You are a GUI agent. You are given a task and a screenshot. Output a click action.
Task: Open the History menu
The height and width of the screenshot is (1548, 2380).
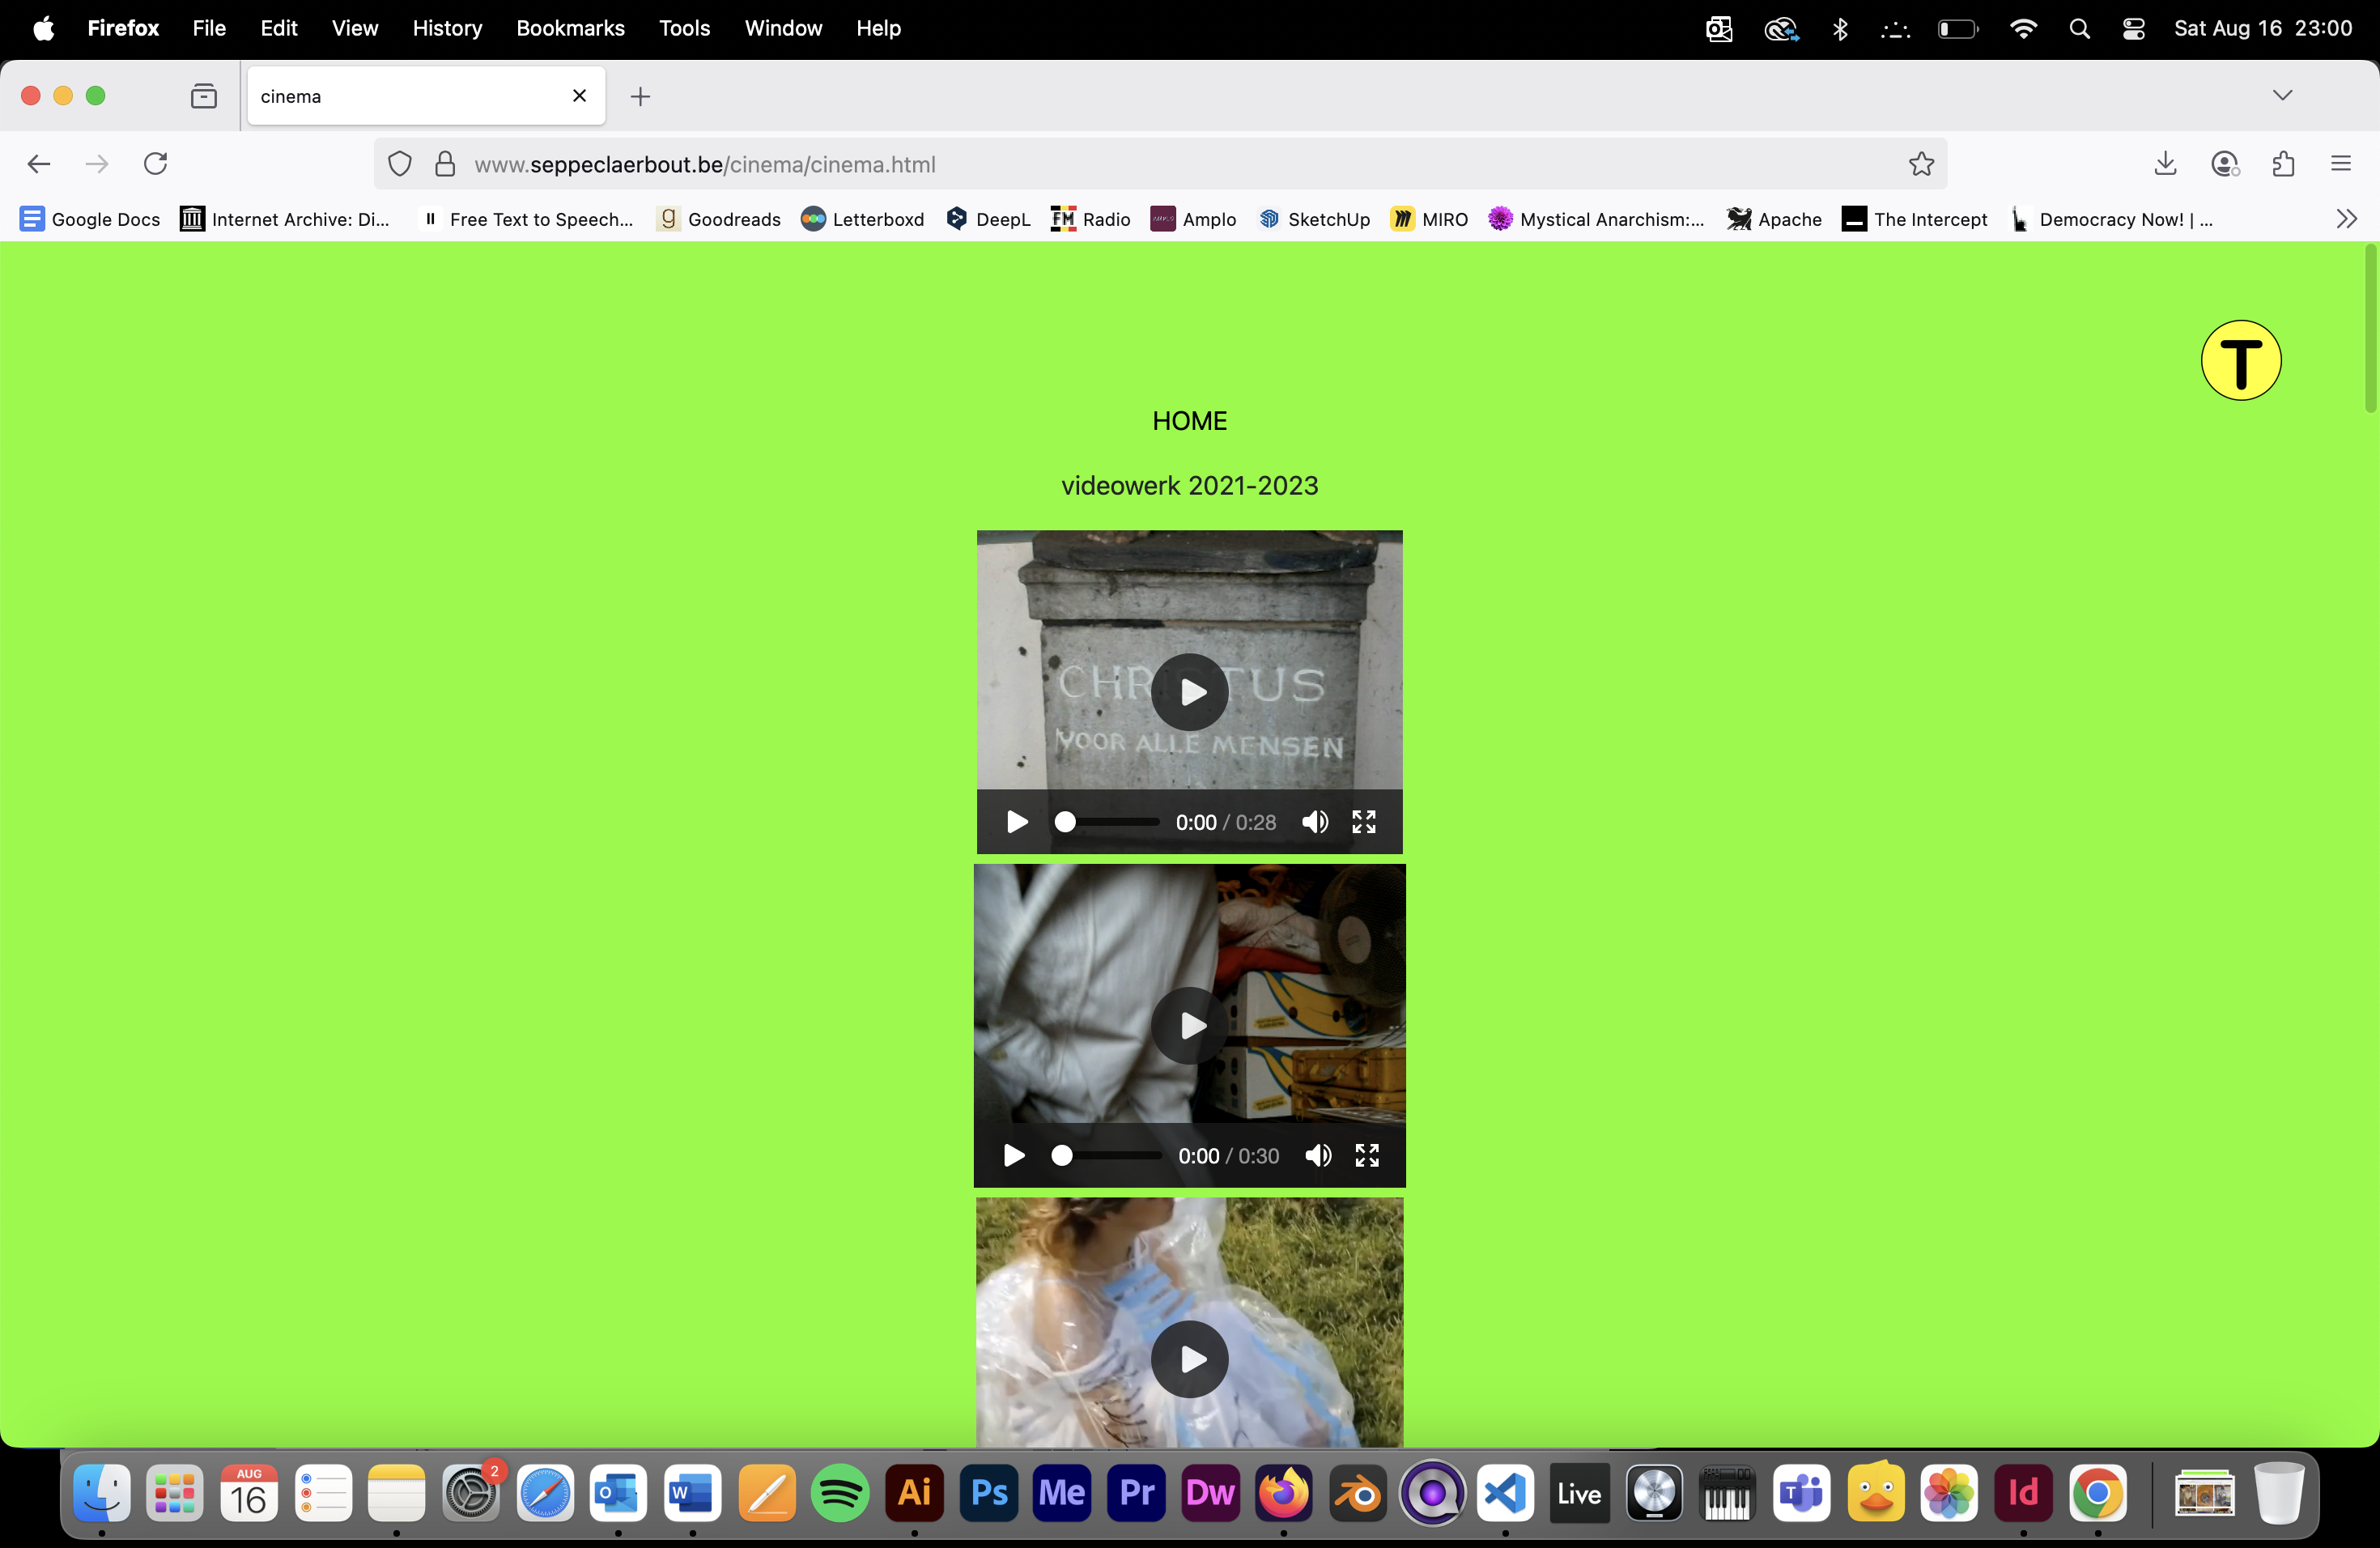click(x=447, y=28)
